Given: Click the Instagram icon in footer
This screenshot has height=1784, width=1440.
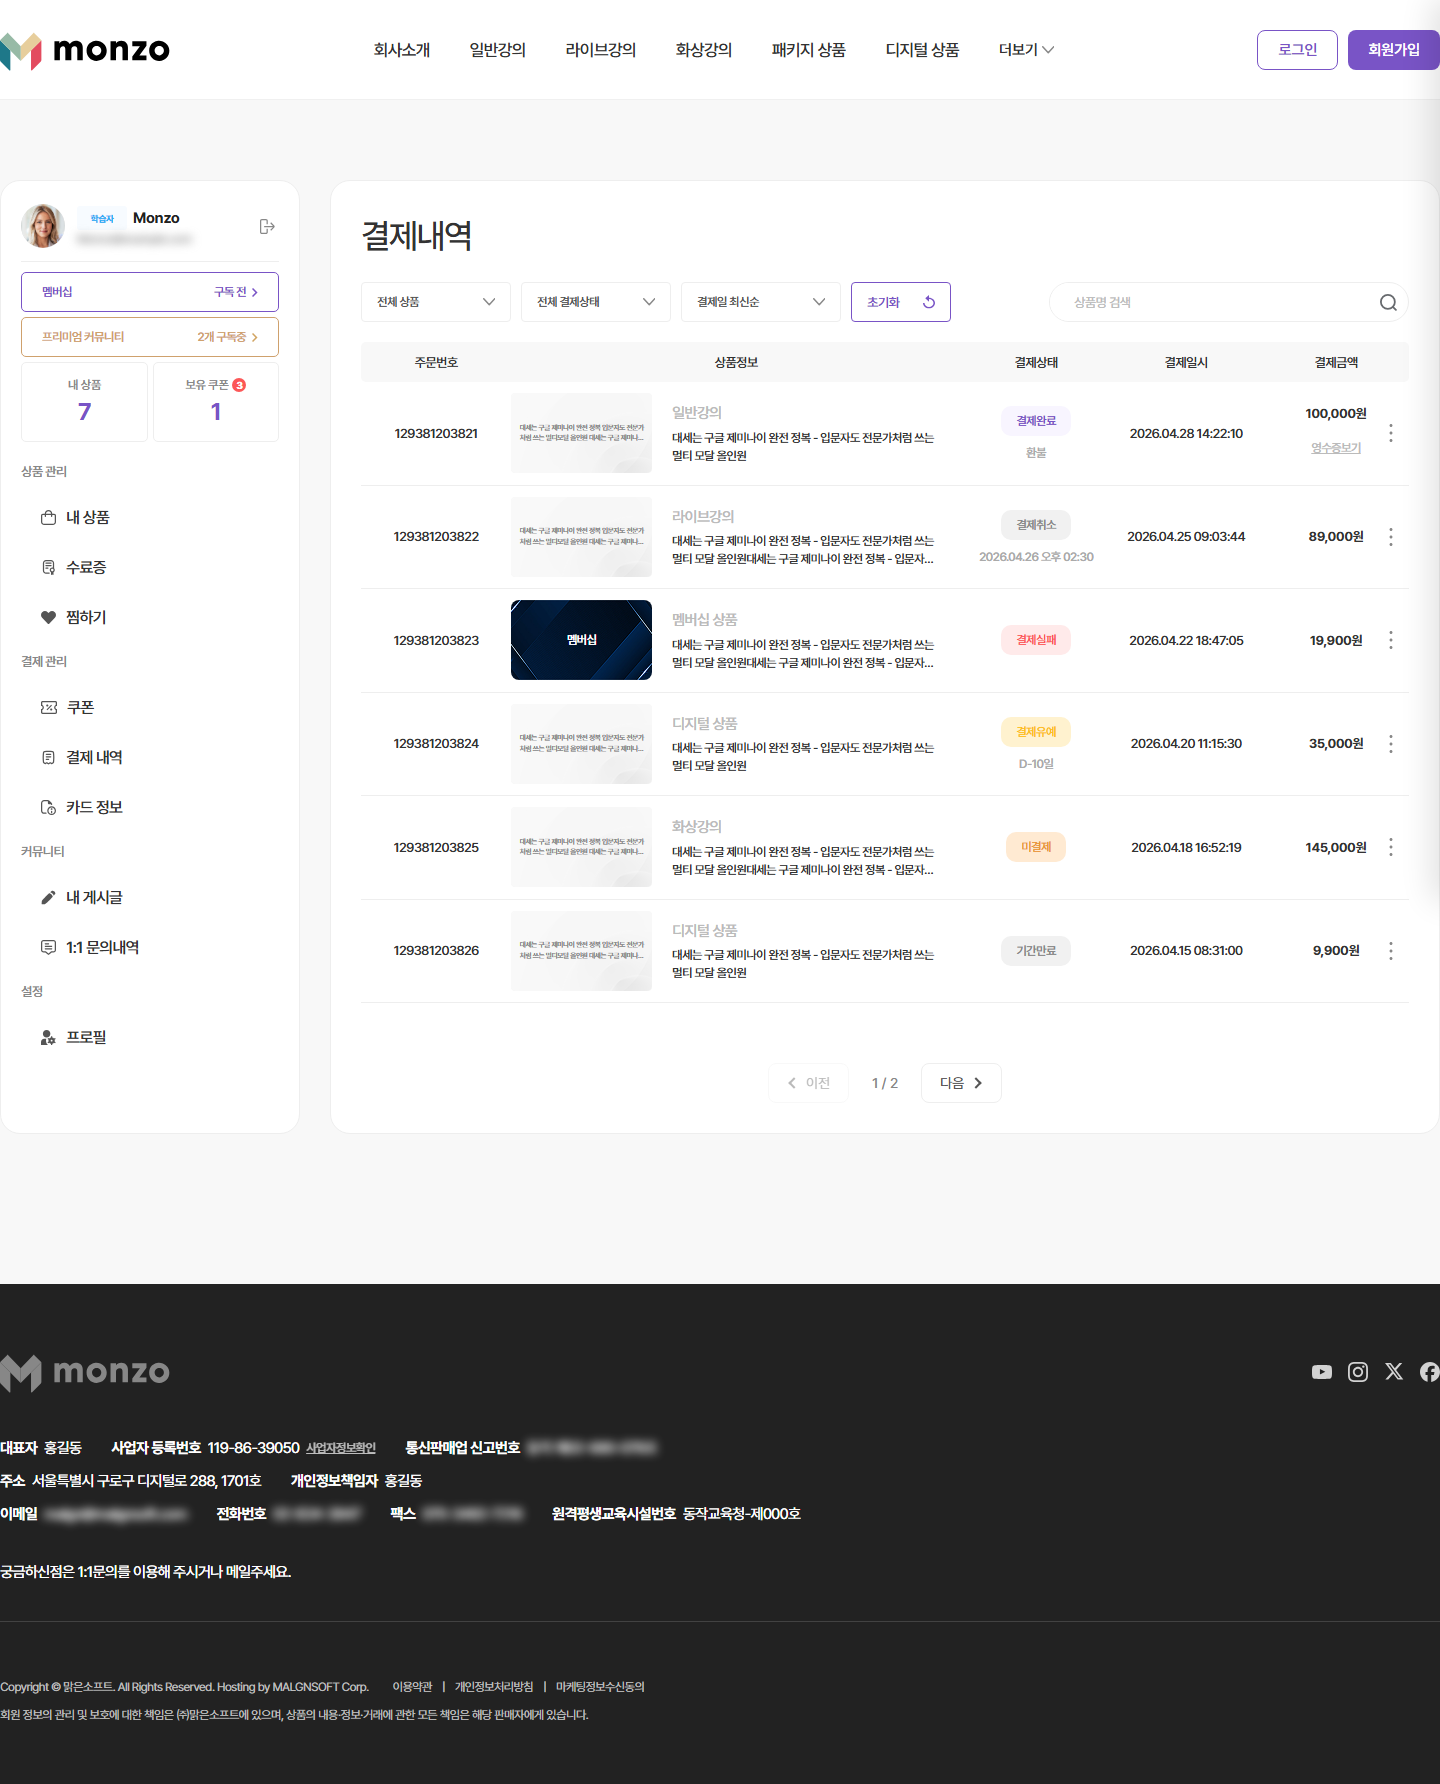Looking at the screenshot, I should [x=1358, y=1372].
